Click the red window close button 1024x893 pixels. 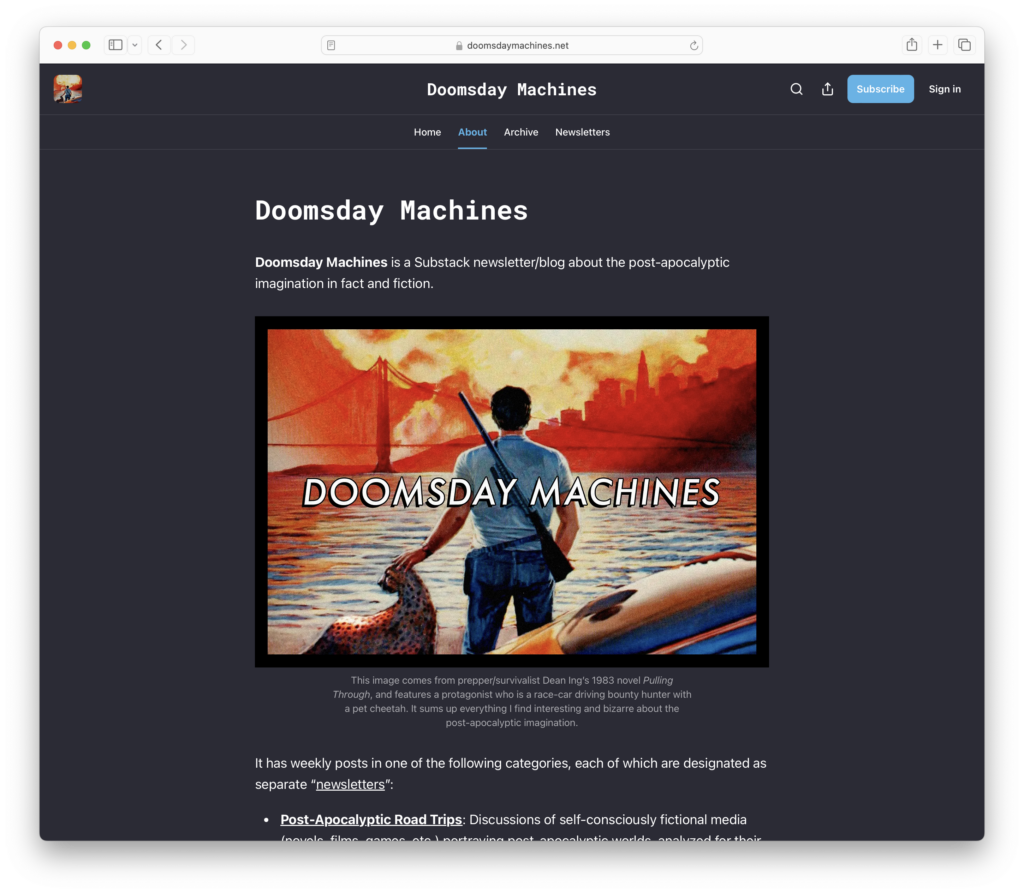point(58,45)
